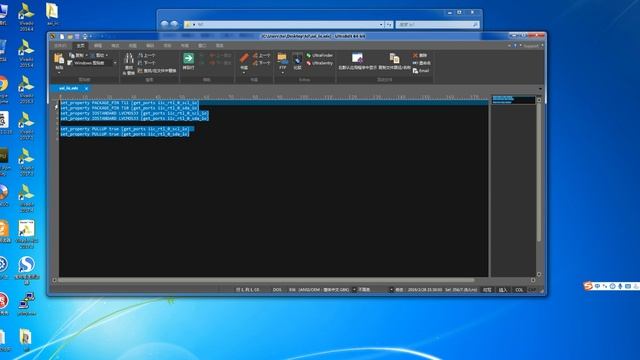640x360 pixels.
Task: Click Rename (重命名) file icon
Action: [x=415, y=63]
